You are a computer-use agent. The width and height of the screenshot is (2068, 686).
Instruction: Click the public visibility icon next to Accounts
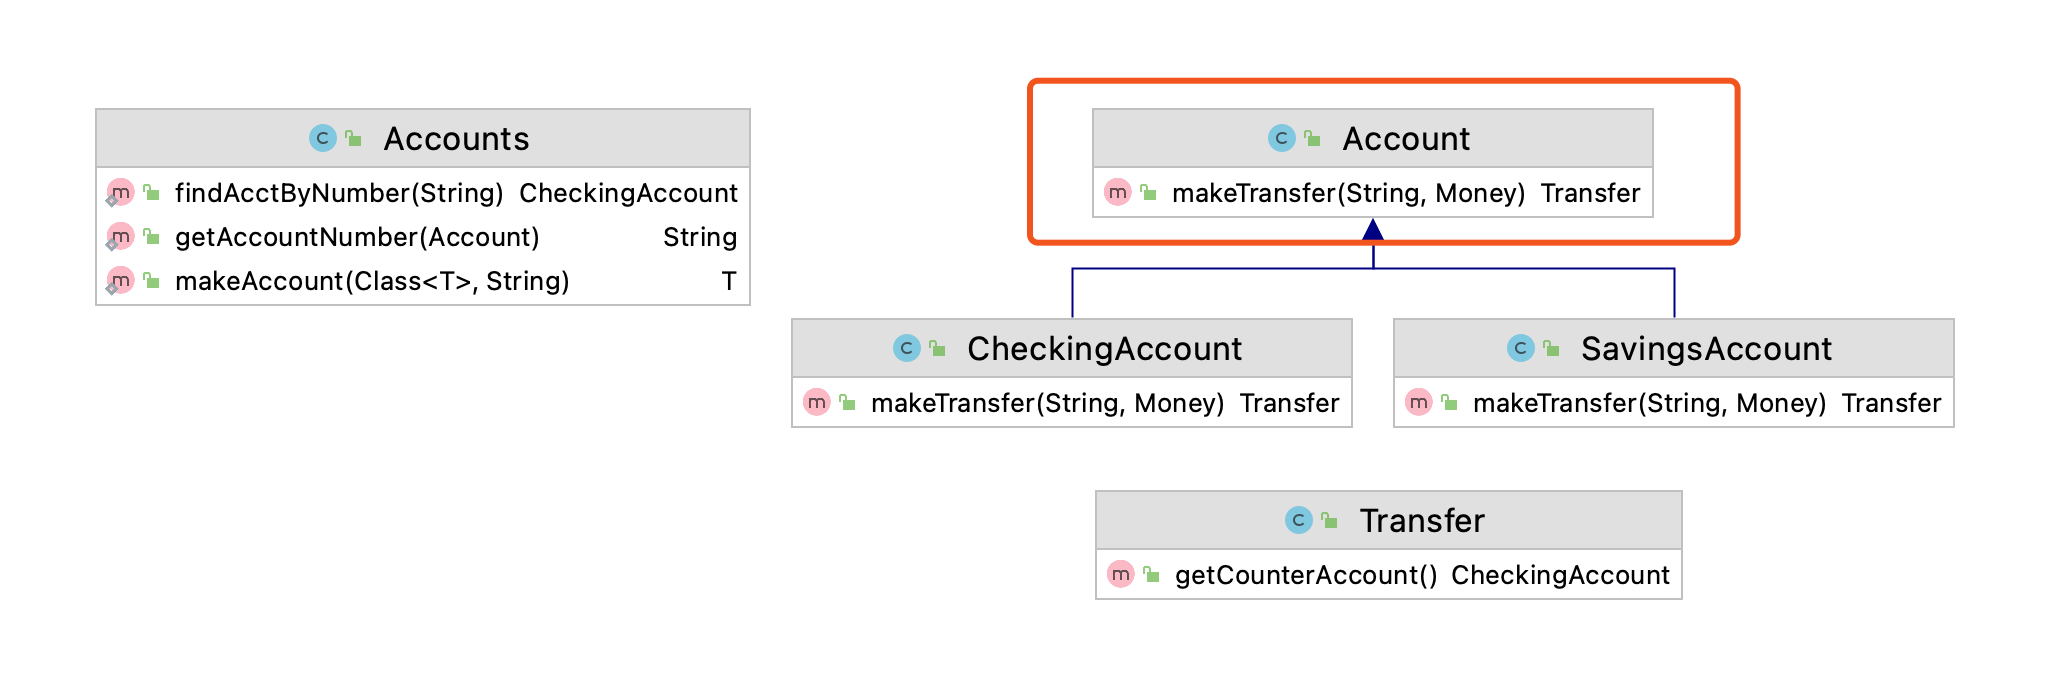[x=353, y=138]
